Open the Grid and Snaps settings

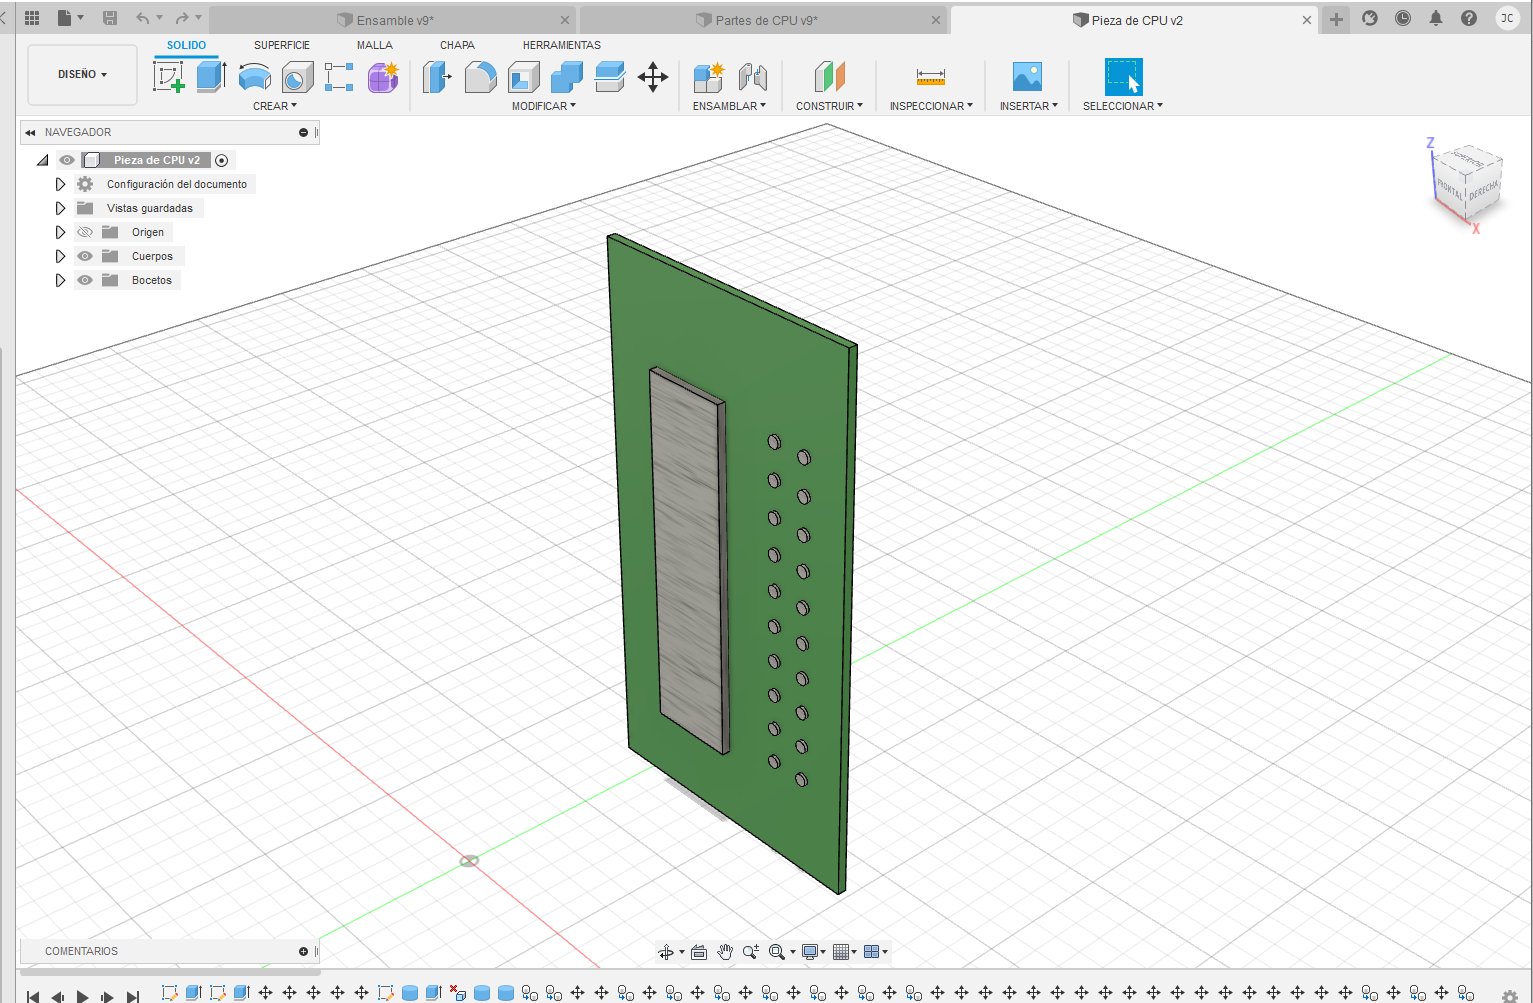click(841, 952)
